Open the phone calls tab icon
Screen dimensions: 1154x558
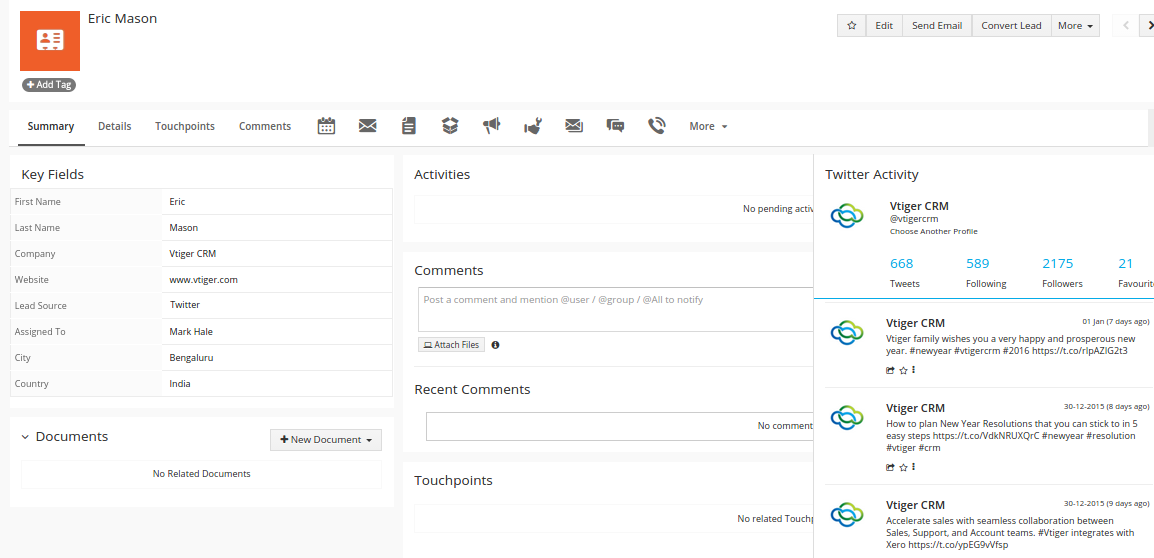click(656, 126)
